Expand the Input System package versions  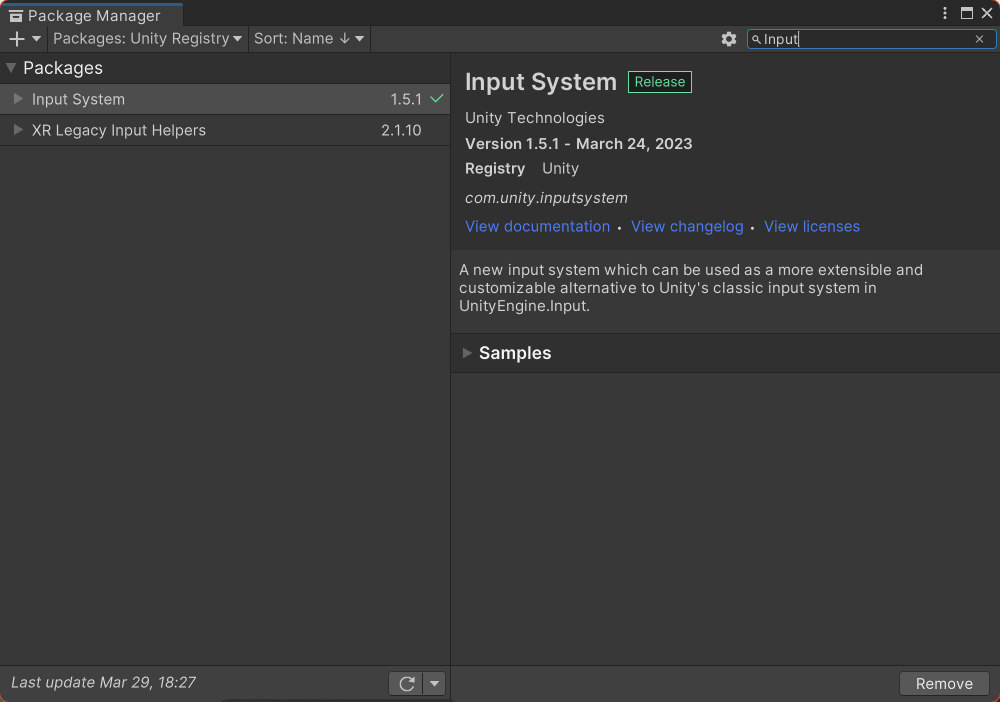18,99
